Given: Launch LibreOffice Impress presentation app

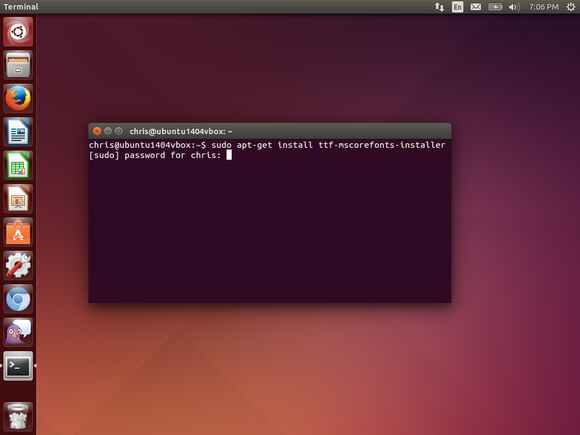Looking at the screenshot, I should [18, 199].
